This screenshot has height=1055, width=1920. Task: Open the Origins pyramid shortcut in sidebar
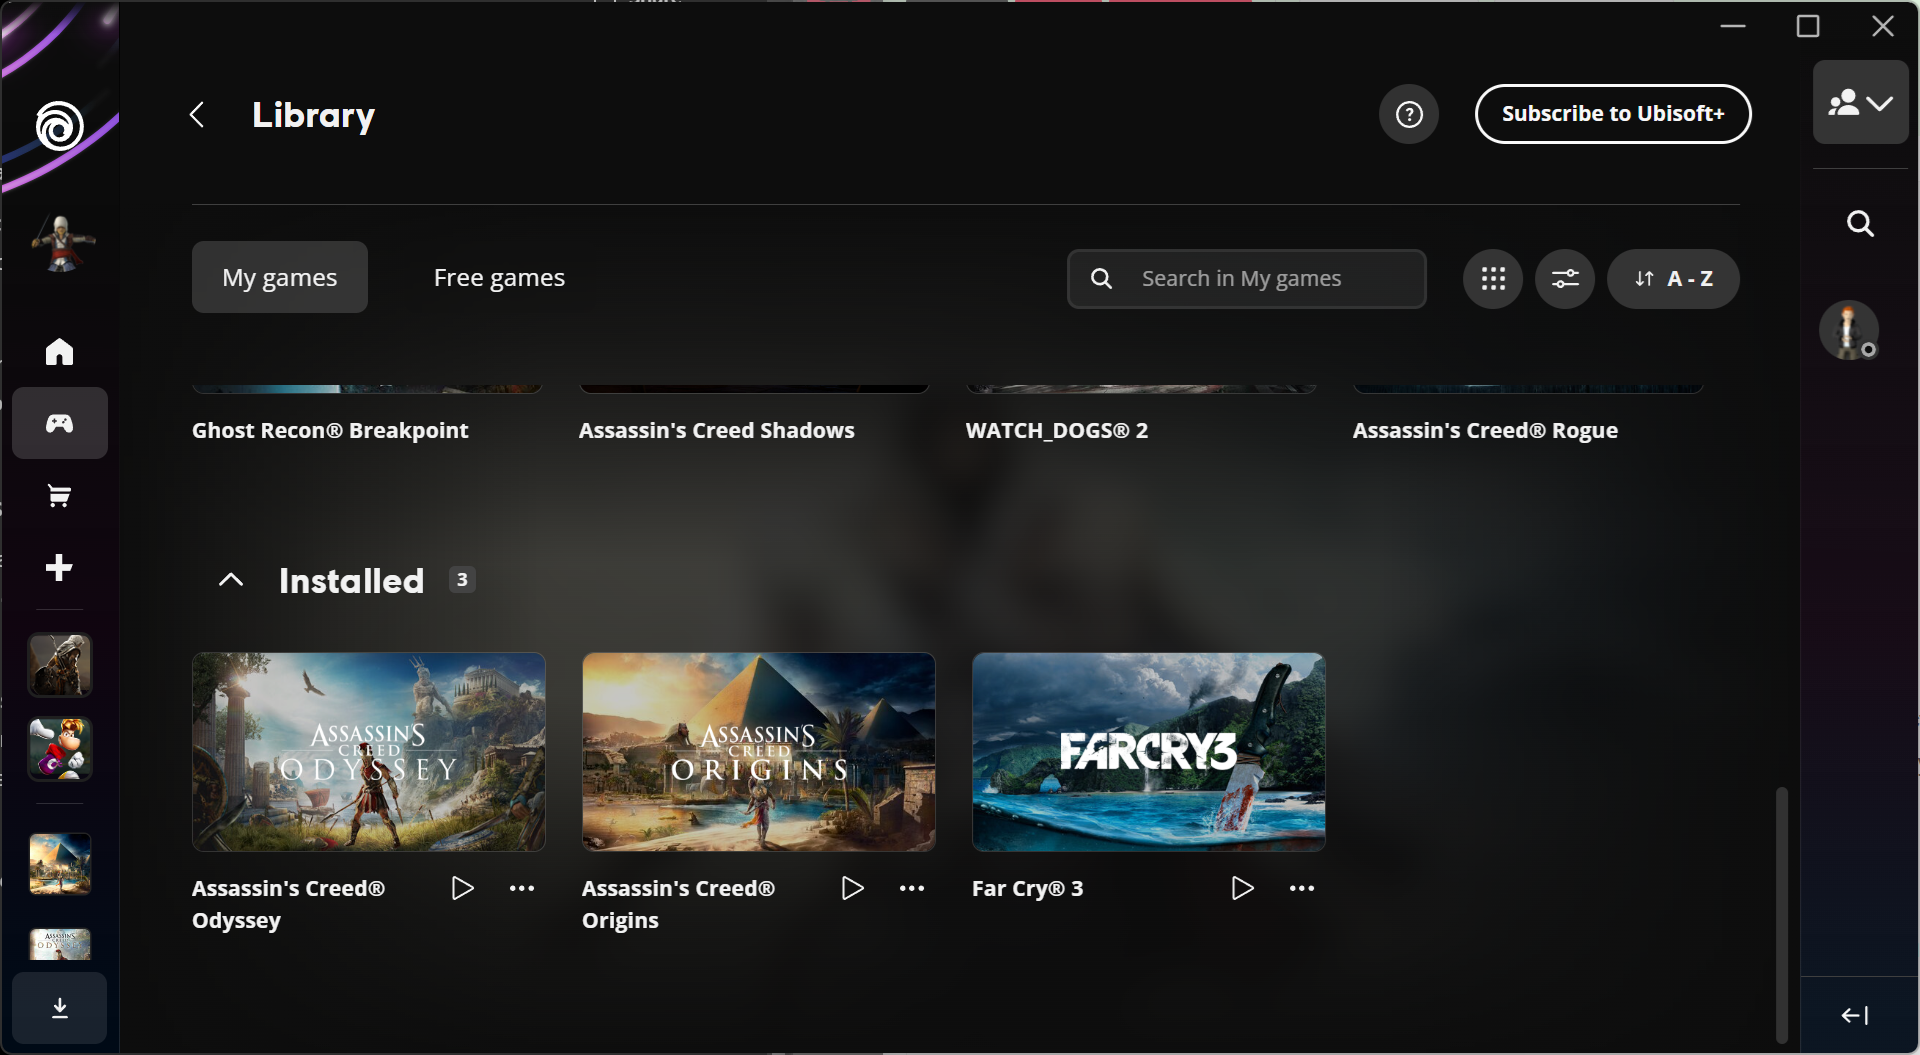pyautogui.click(x=60, y=865)
